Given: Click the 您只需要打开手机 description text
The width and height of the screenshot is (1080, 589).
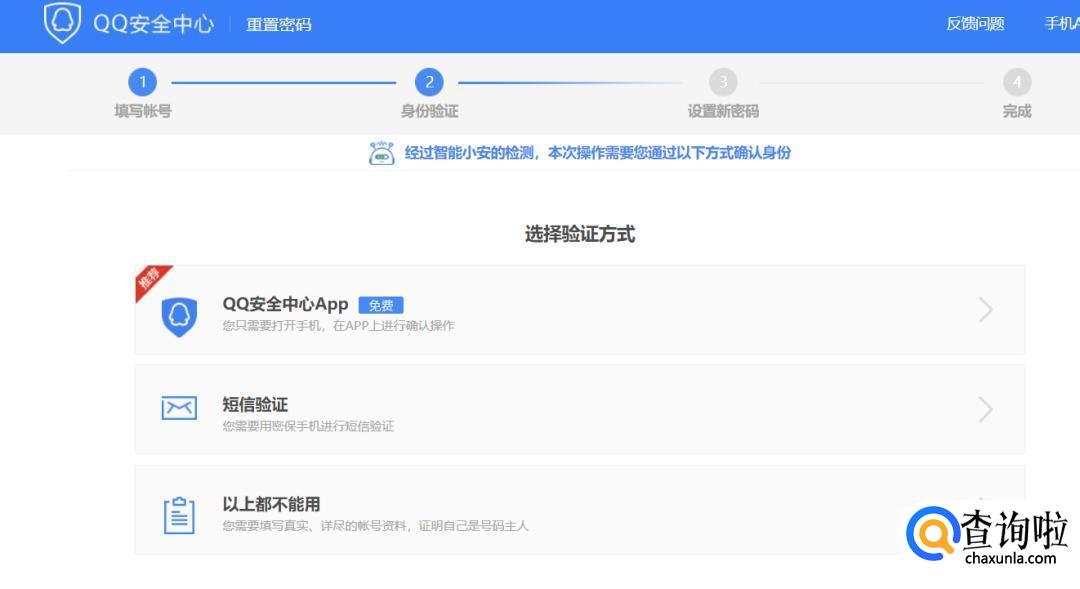Looking at the screenshot, I should [x=338, y=326].
